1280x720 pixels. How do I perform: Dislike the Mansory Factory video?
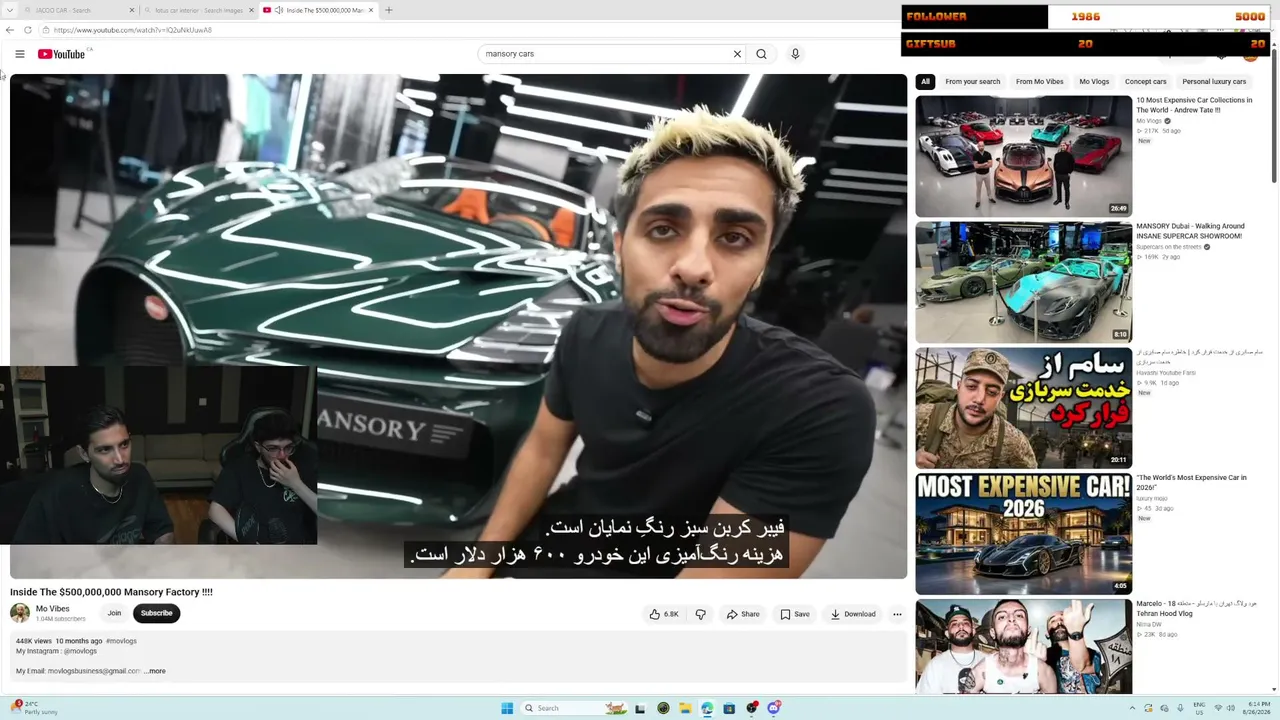click(700, 614)
